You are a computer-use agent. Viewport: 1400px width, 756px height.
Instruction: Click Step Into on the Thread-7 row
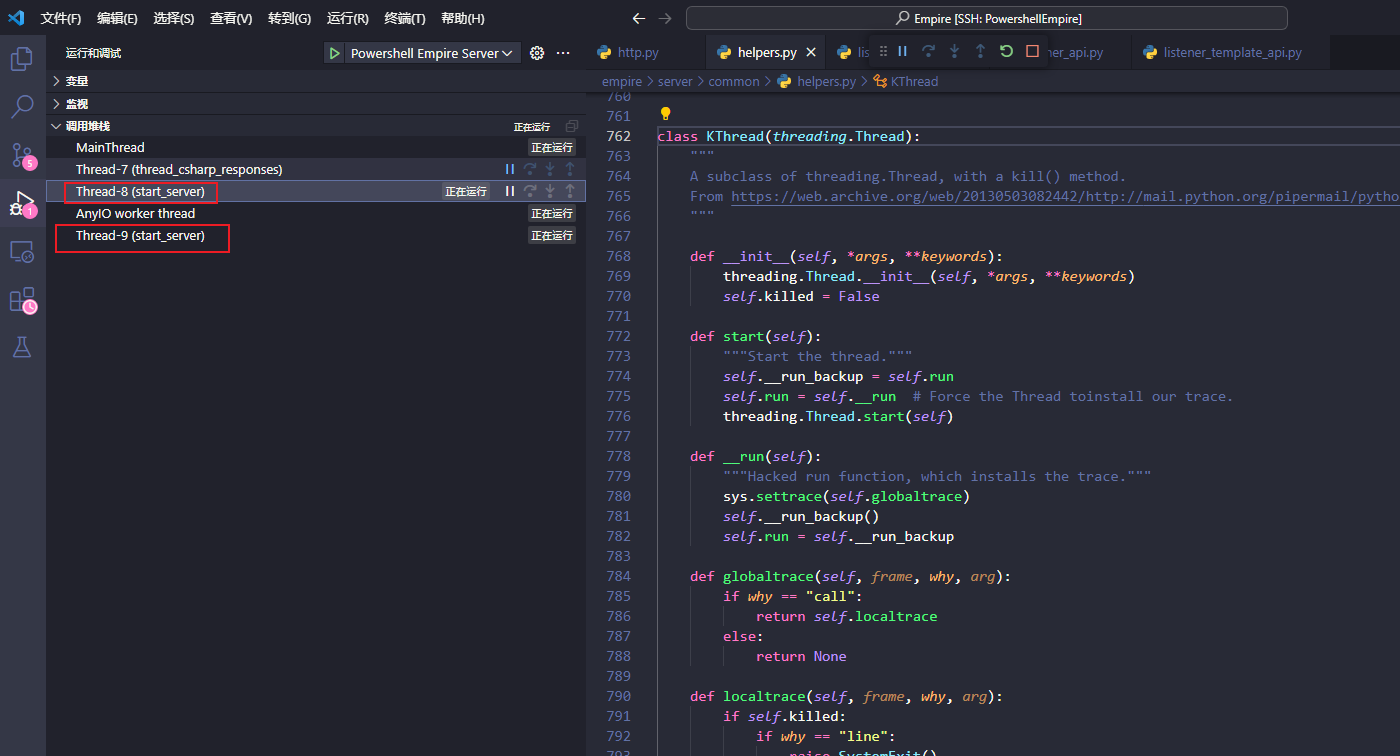(x=550, y=169)
